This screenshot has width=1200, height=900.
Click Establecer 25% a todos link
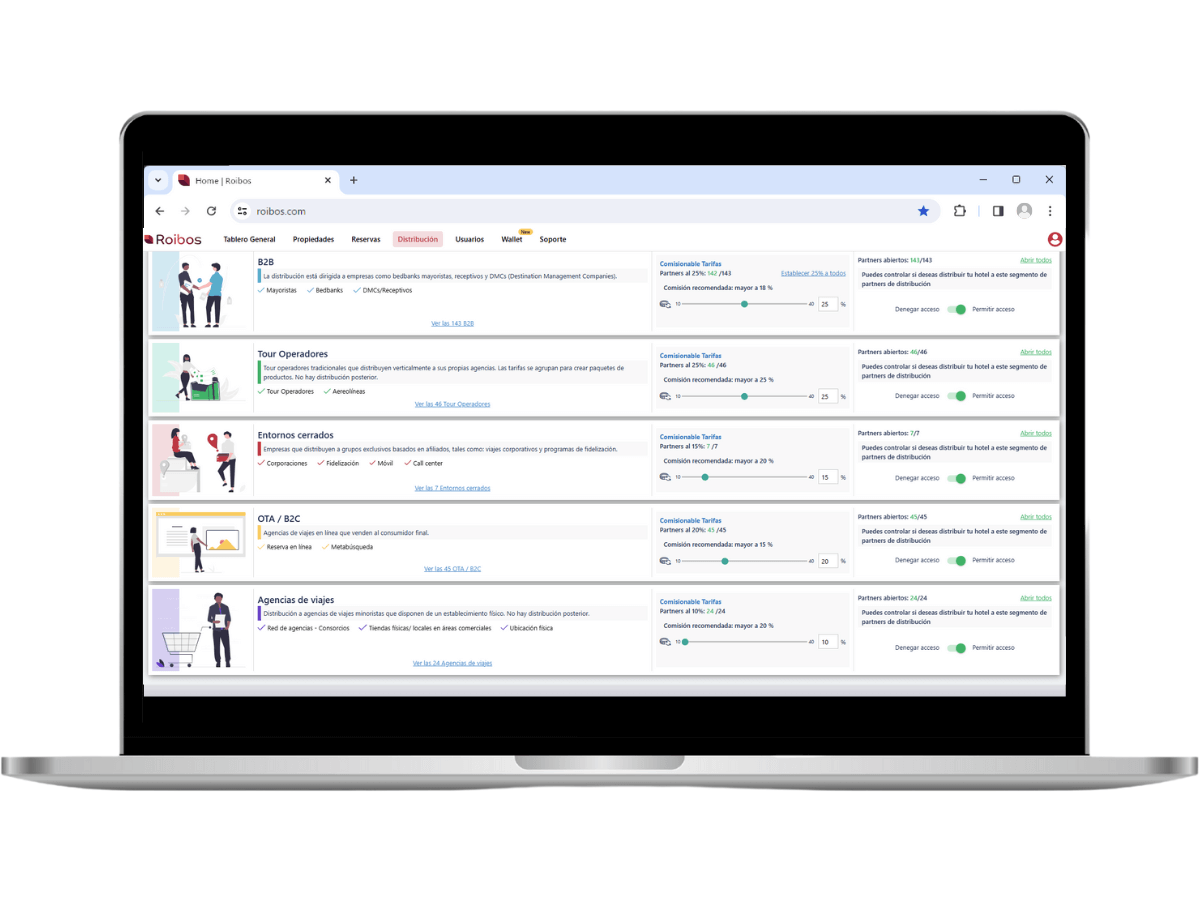[x=812, y=273]
